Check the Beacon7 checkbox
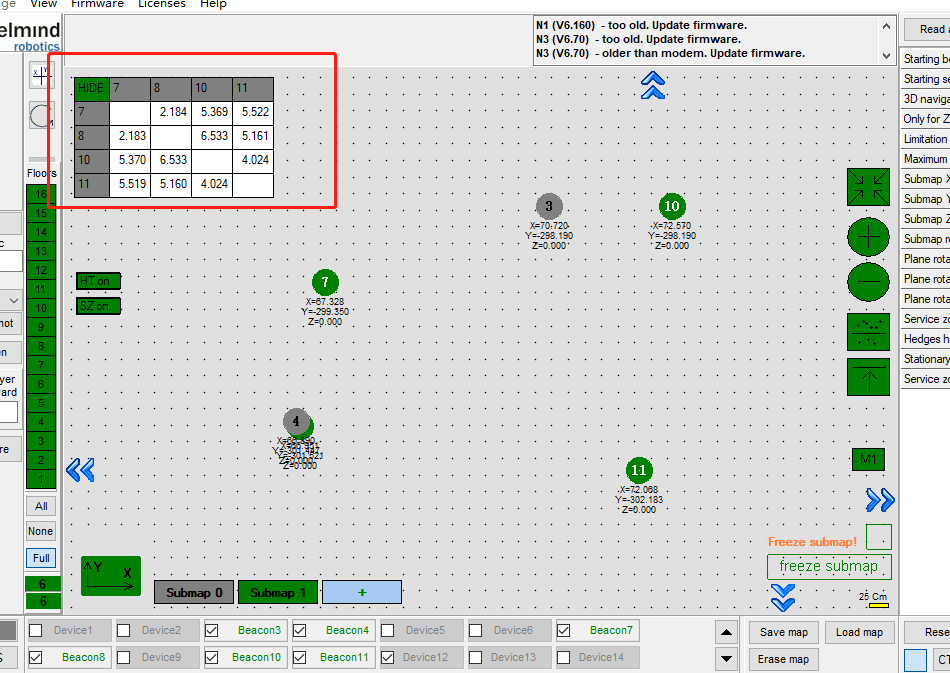 (565, 630)
